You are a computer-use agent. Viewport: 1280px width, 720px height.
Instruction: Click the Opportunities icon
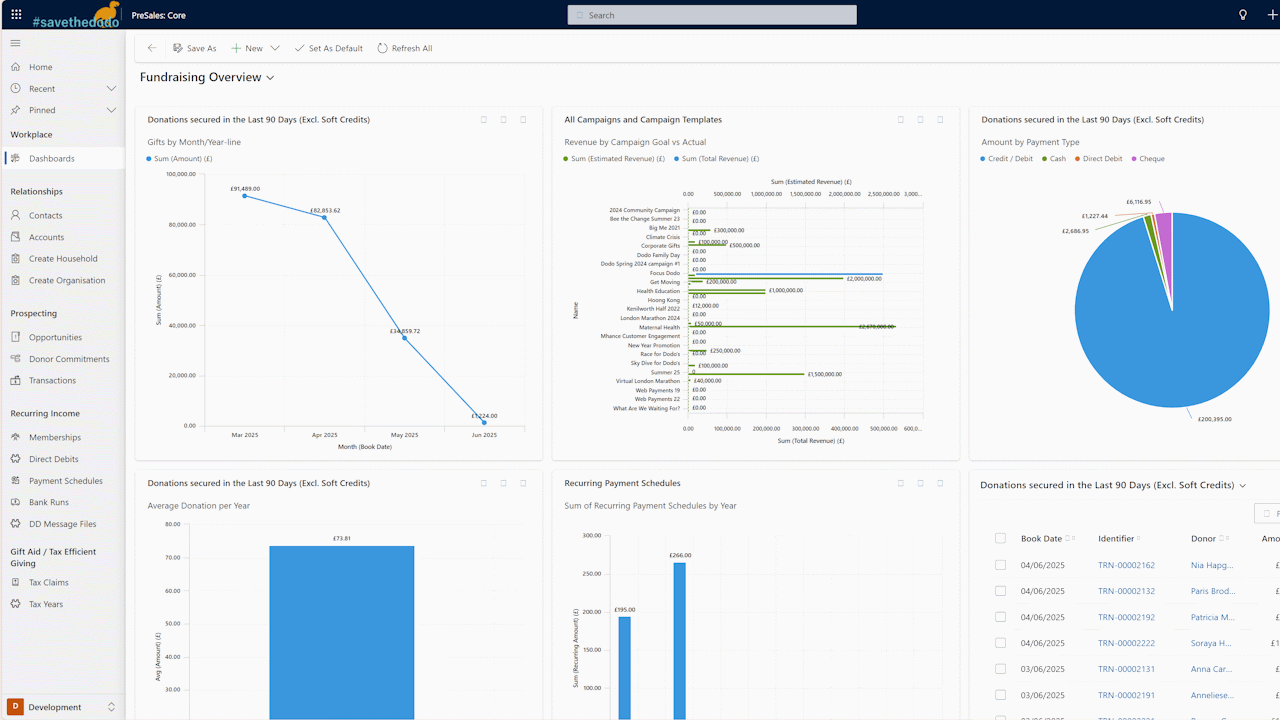16,337
